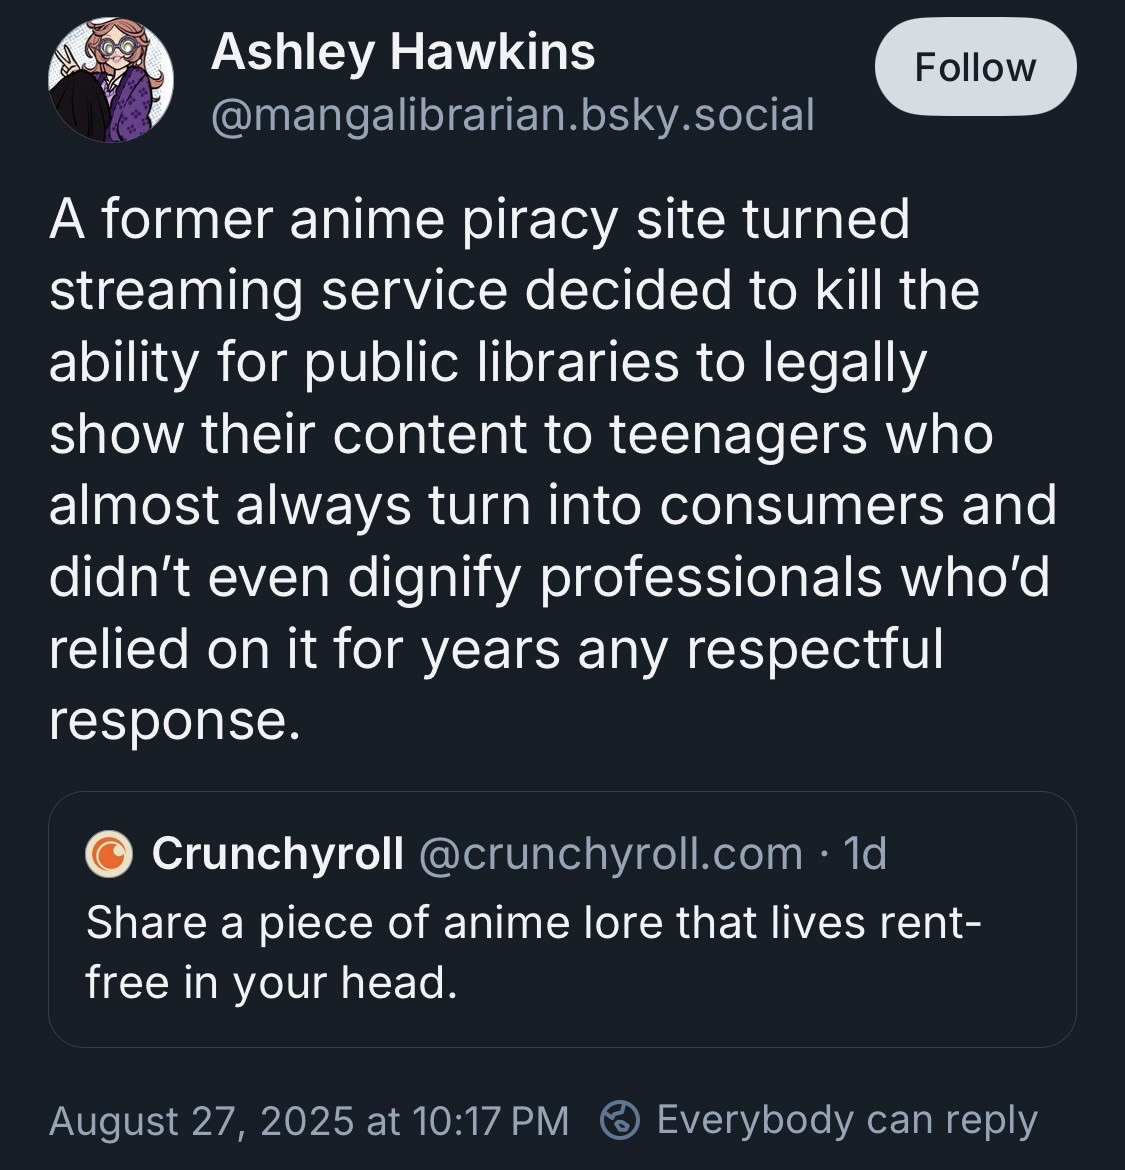Click the word "consumers" in the post
Screen dimensions: 1125x1170
tap(802, 505)
